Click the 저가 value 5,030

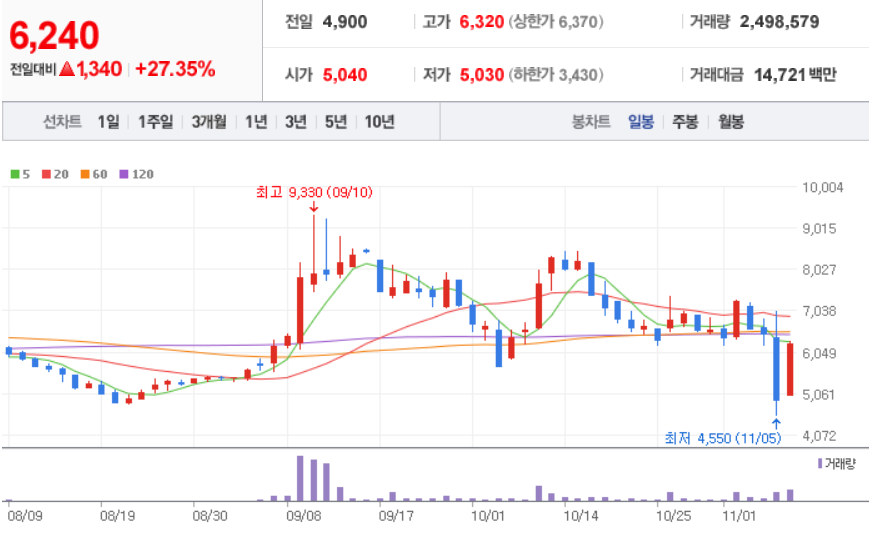482,75
